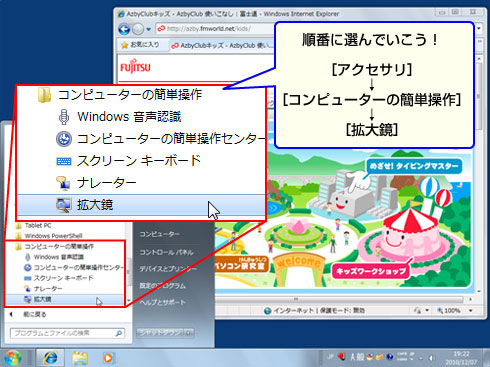
Task: Click the 100% zoom button in status bar
Action: (449, 311)
